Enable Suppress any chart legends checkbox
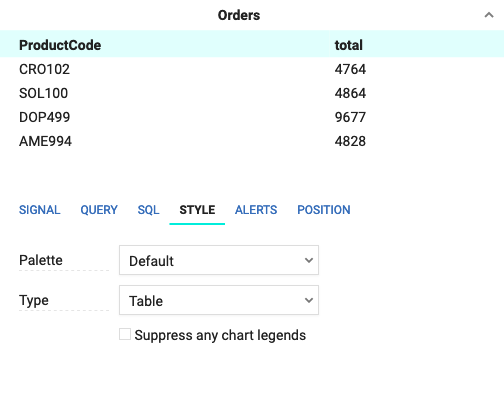This screenshot has height=418, width=504. (x=125, y=334)
